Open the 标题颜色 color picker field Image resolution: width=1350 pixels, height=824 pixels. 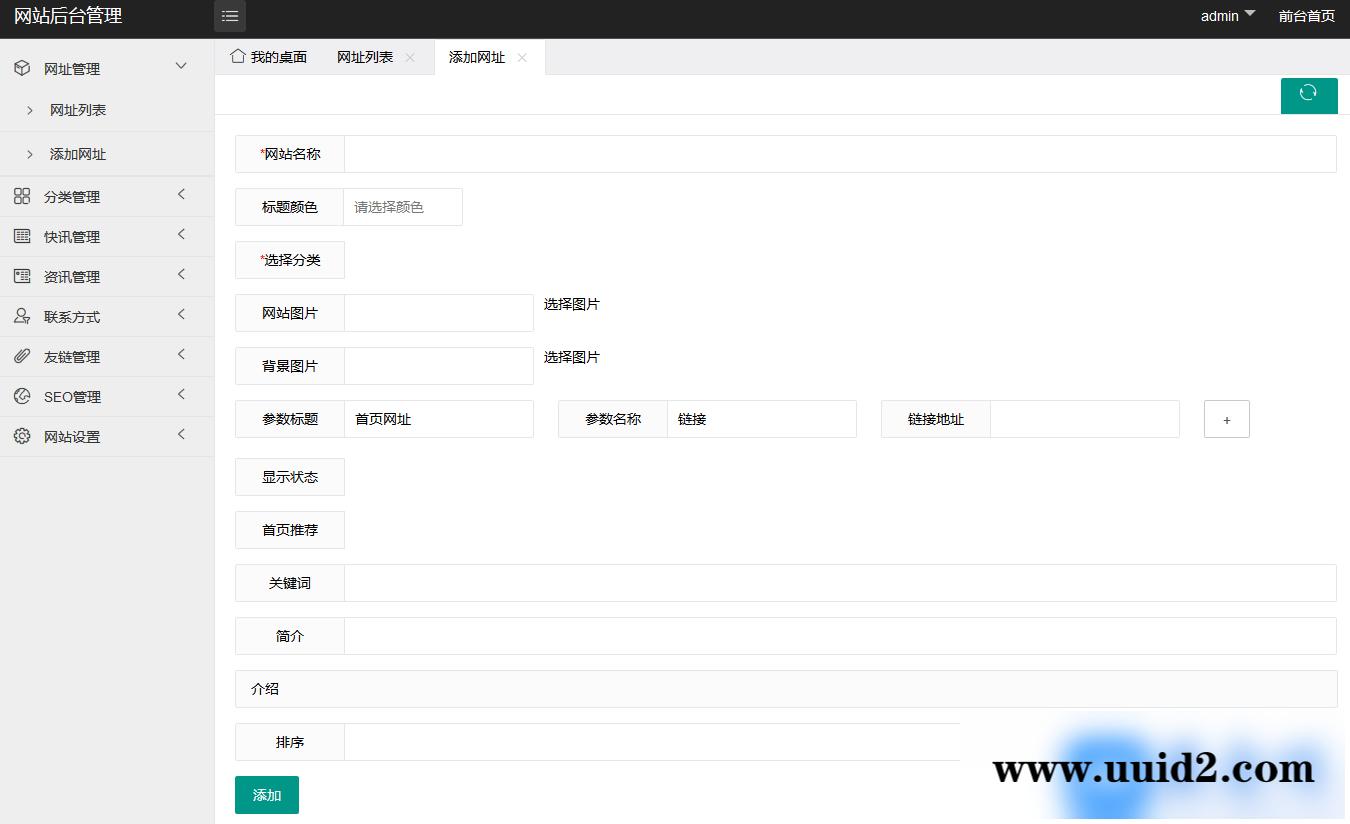pyautogui.click(x=402, y=206)
